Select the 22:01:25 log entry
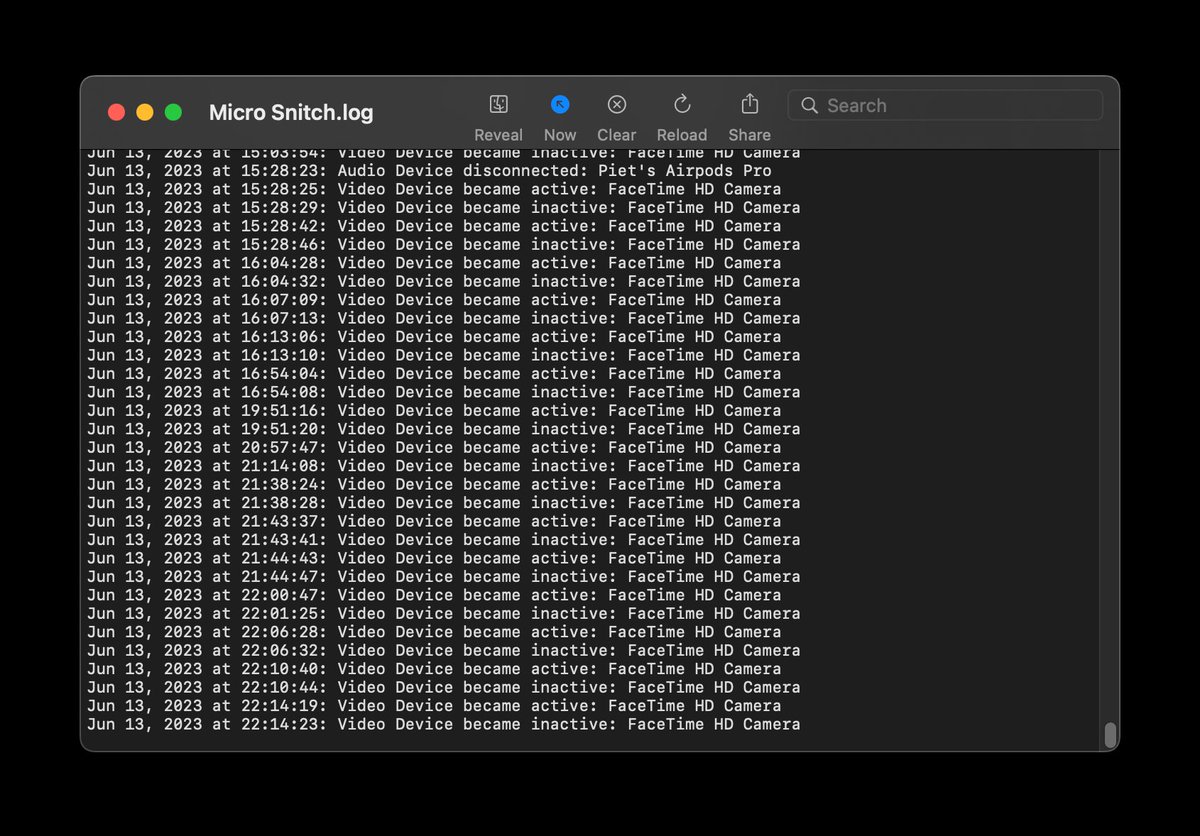Screen dimensions: 1200x836 pos(444,614)
